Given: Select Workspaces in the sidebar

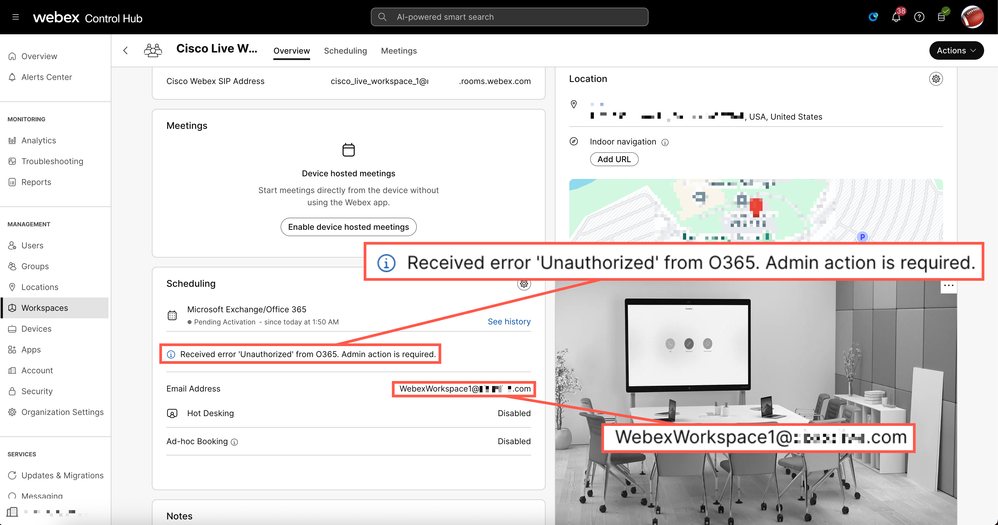Looking at the screenshot, I should pos(55,308).
